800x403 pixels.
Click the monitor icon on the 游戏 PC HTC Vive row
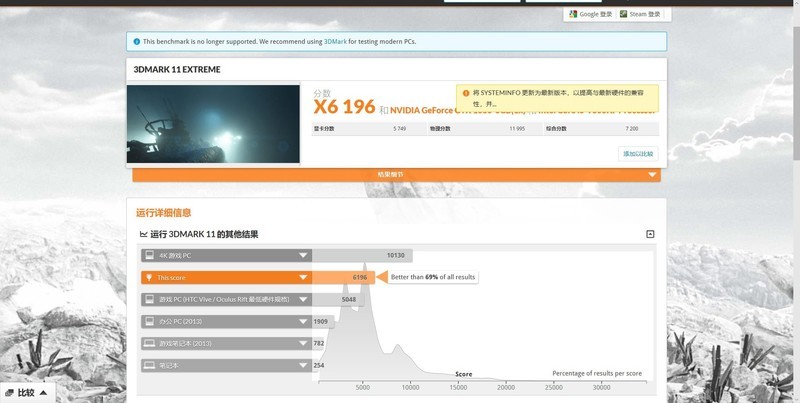click(149, 299)
